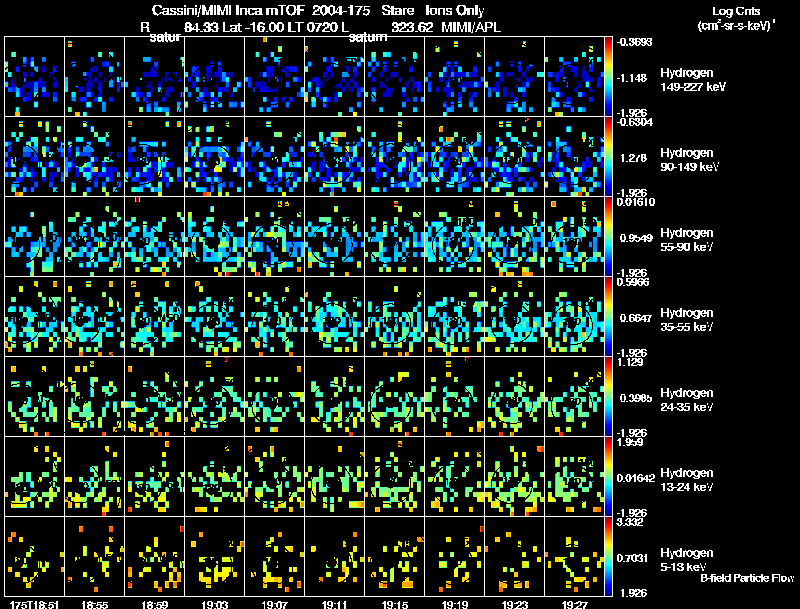Click the Stare text in the header

[x=398, y=11]
